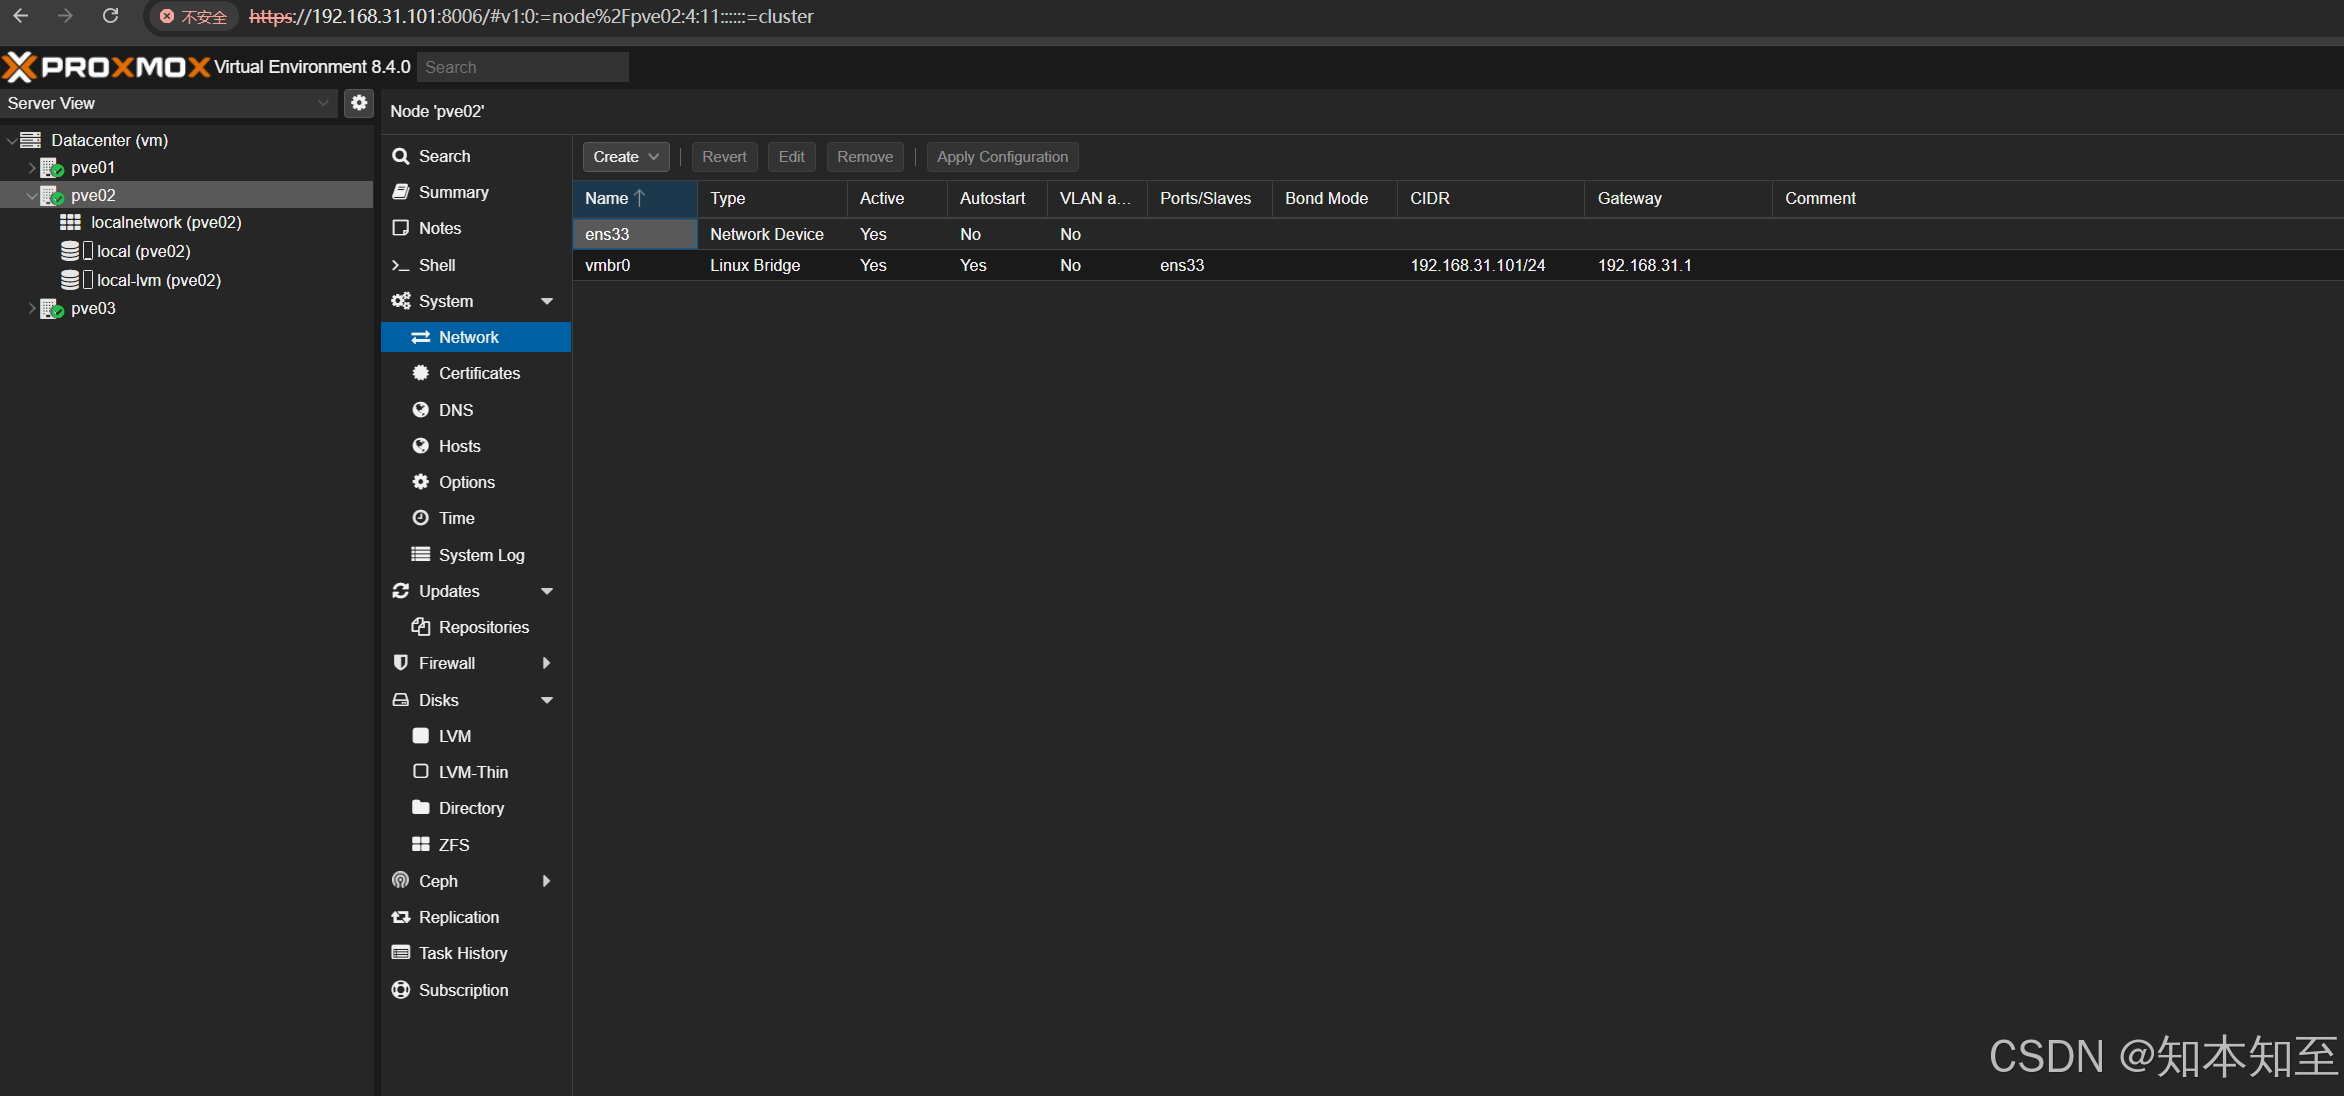The width and height of the screenshot is (2344, 1096).
Task: Open the Hosts settings
Action: [459, 445]
